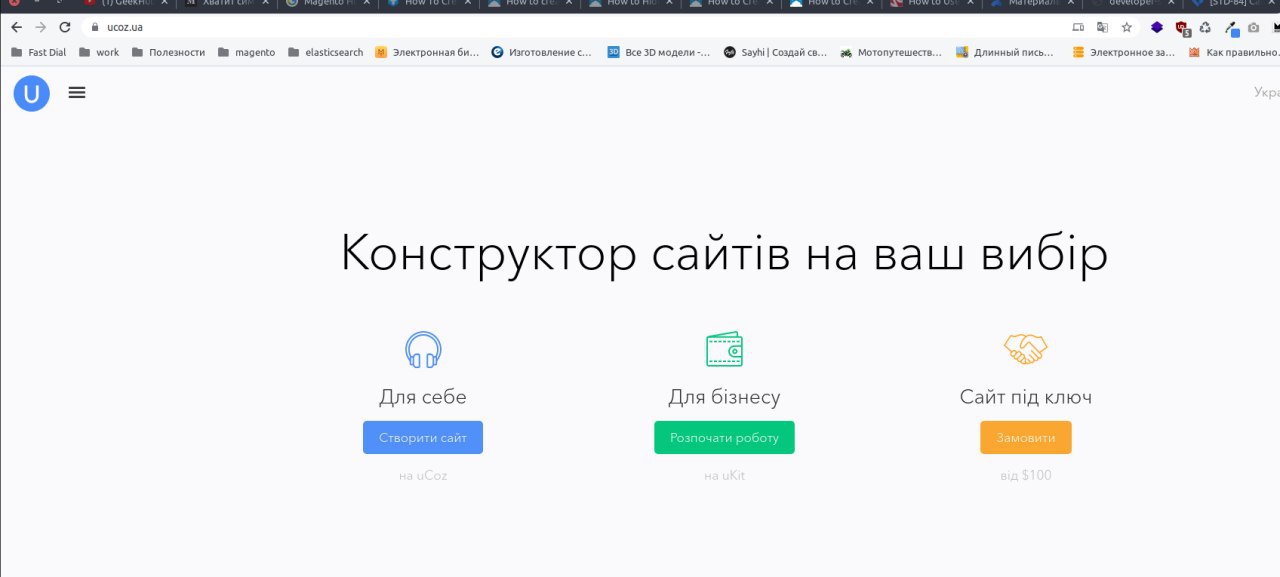
Task: Click the blue Створити сайт button
Action: pyautogui.click(x=423, y=438)
